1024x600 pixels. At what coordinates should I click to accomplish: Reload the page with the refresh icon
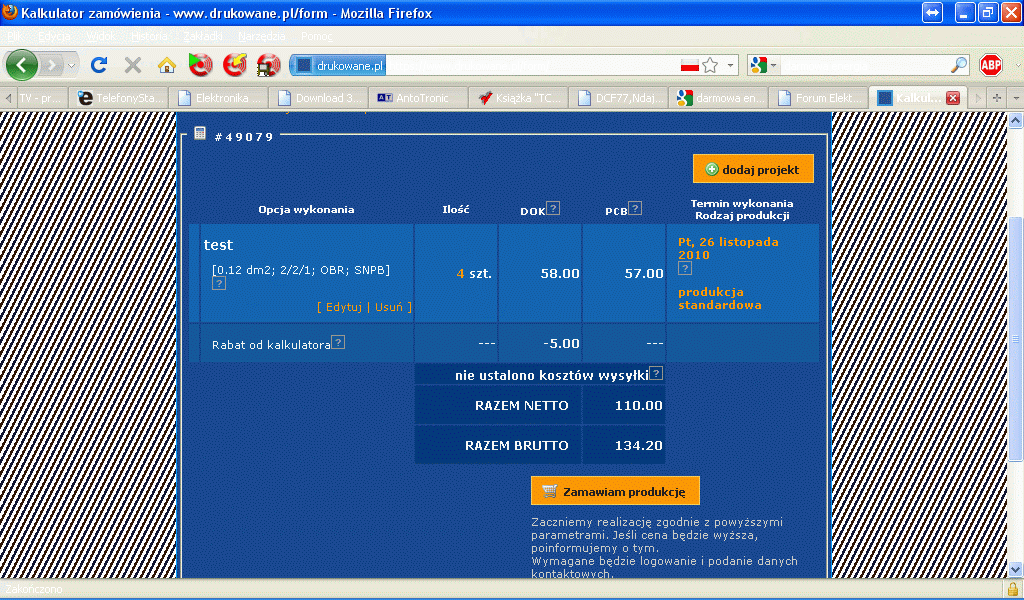(x=99, y=65)
